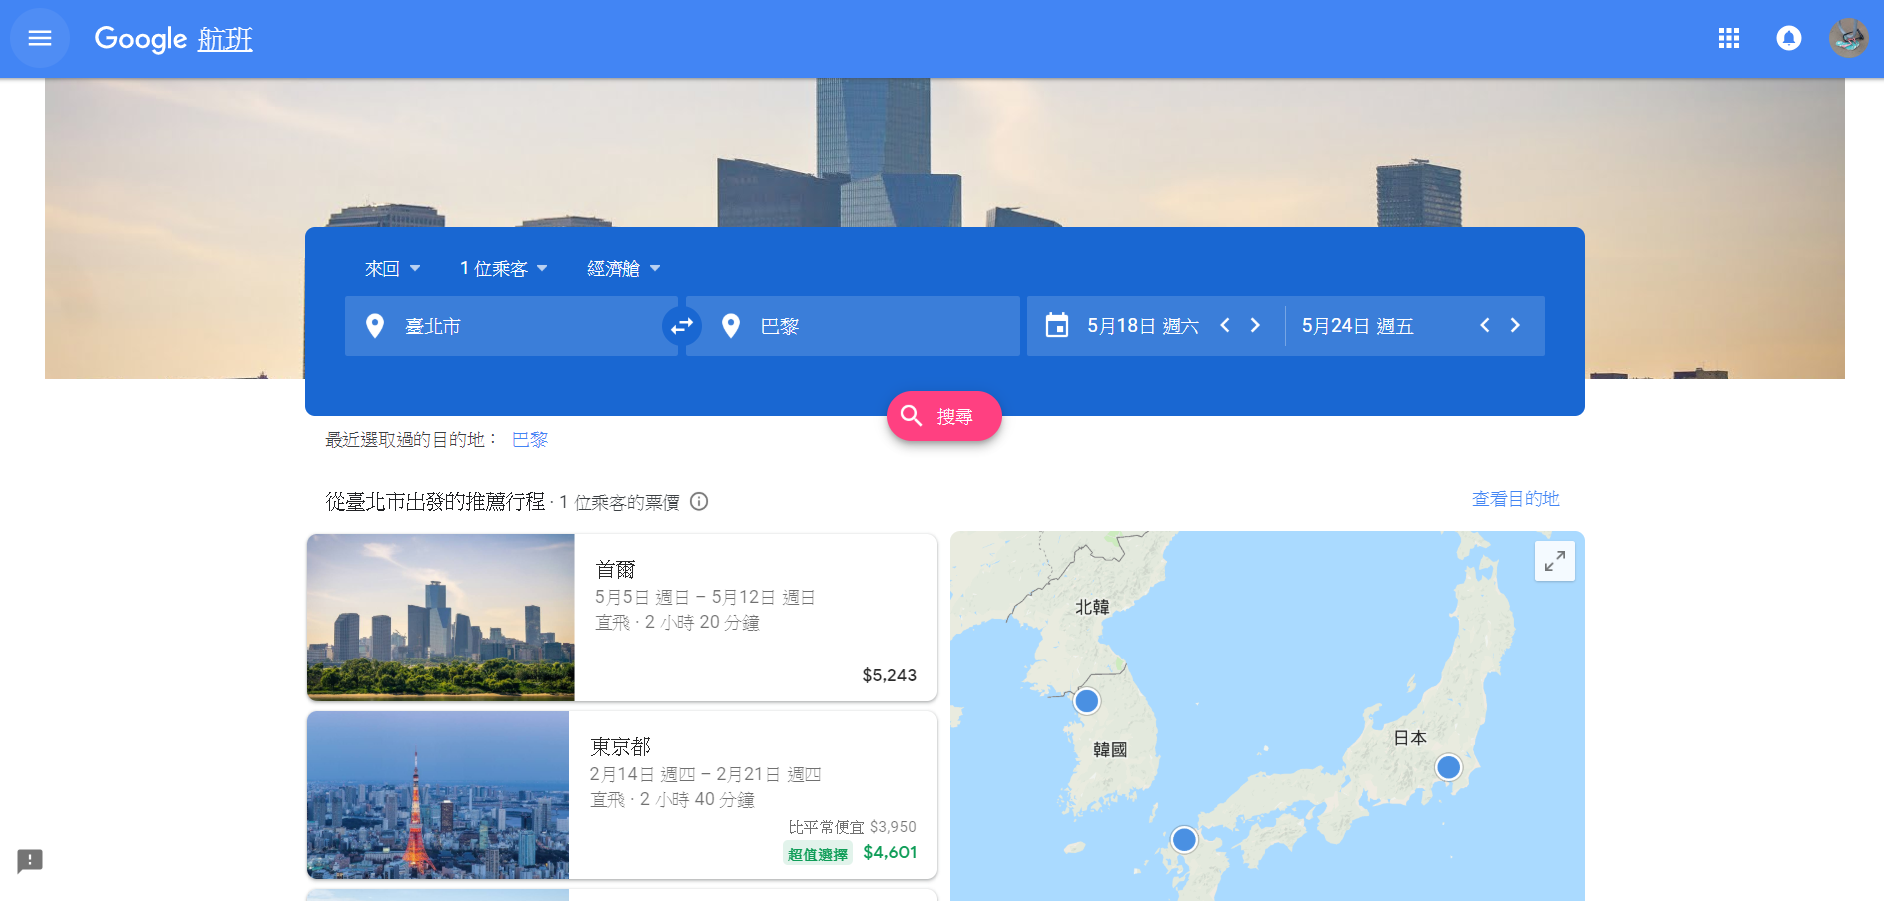
Task: Click the Google 航班 logo
Action: [172, 38]
